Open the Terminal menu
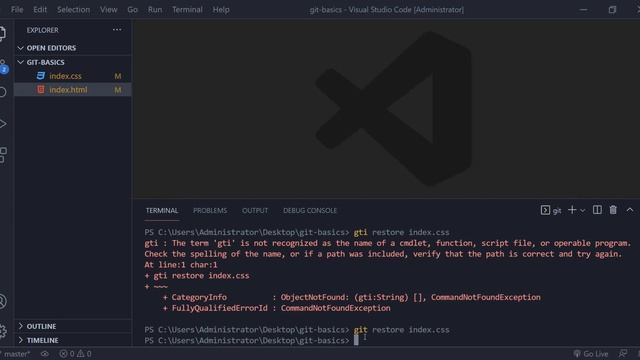640x360 pixels. [x=187, y=9]
